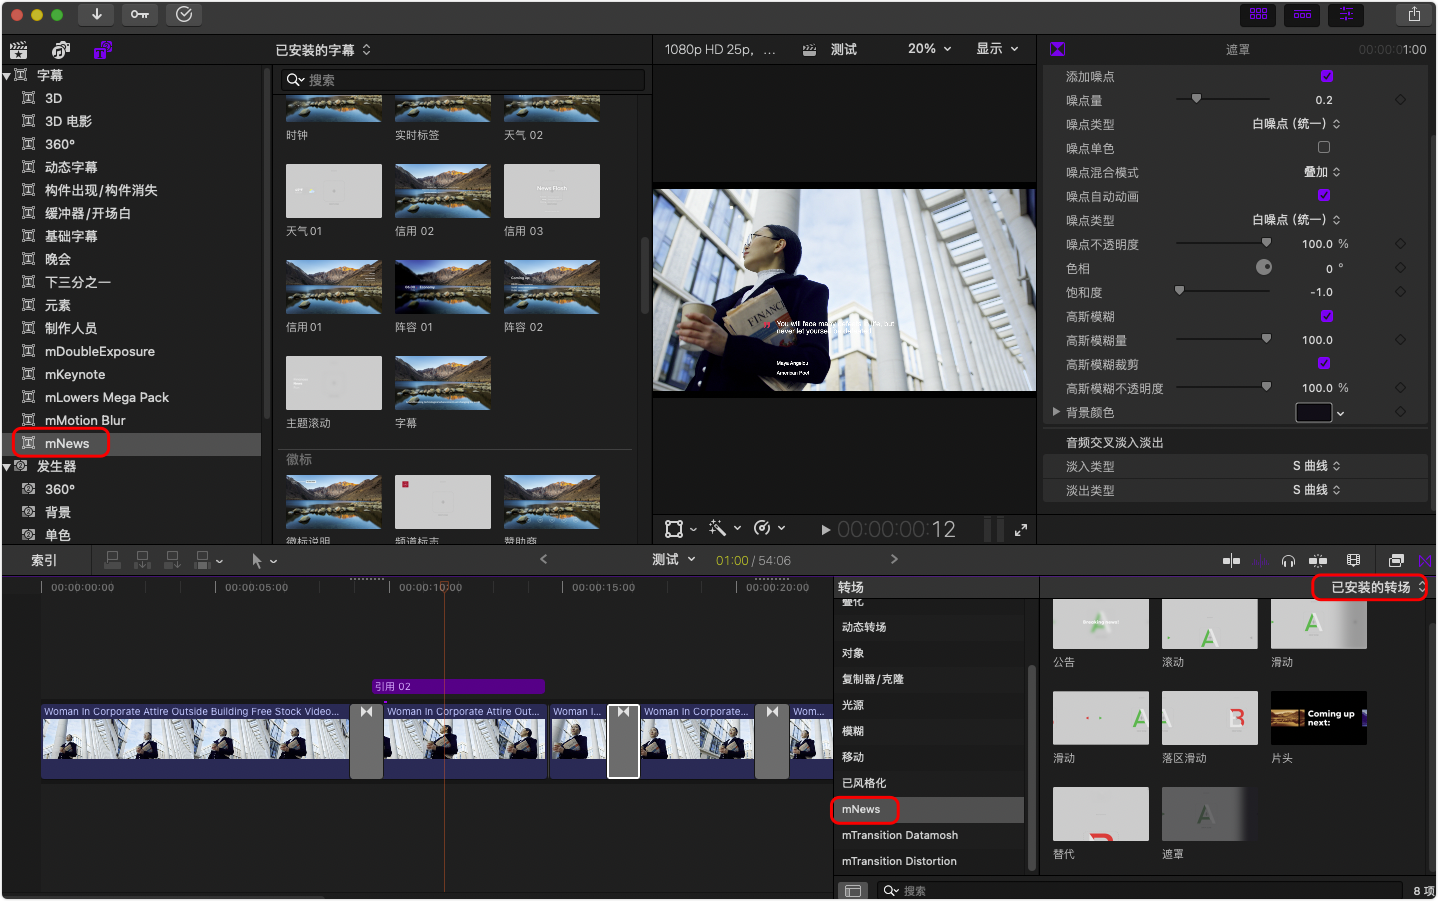Open the timeline 索引 index button
The width and height of the screenshot is (1438, 901).
pyautogui.click(x=44, y=561)
